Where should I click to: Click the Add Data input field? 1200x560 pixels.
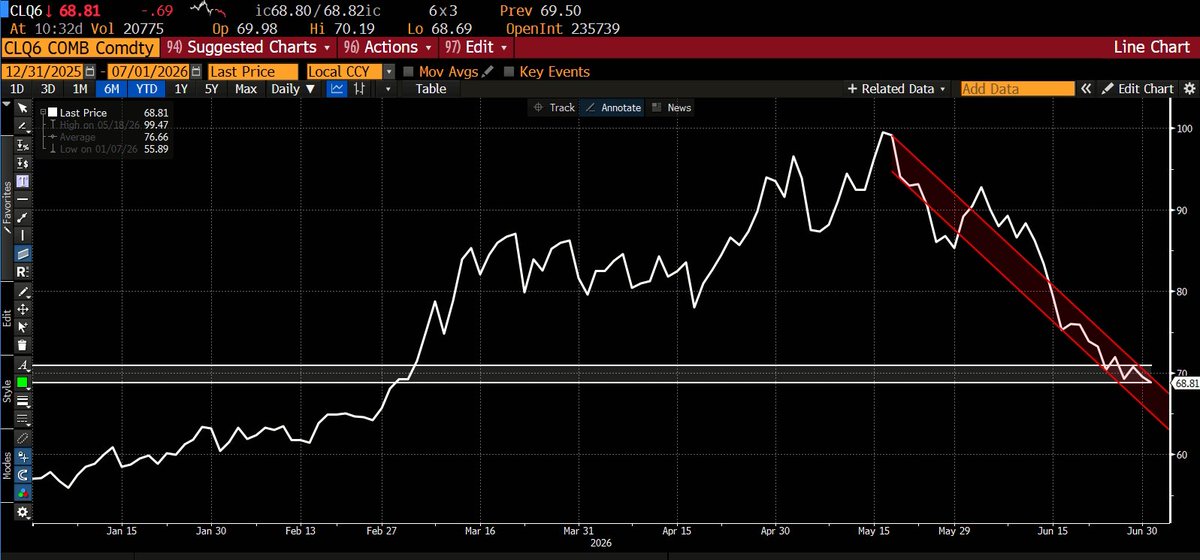tap(1017, 89)
